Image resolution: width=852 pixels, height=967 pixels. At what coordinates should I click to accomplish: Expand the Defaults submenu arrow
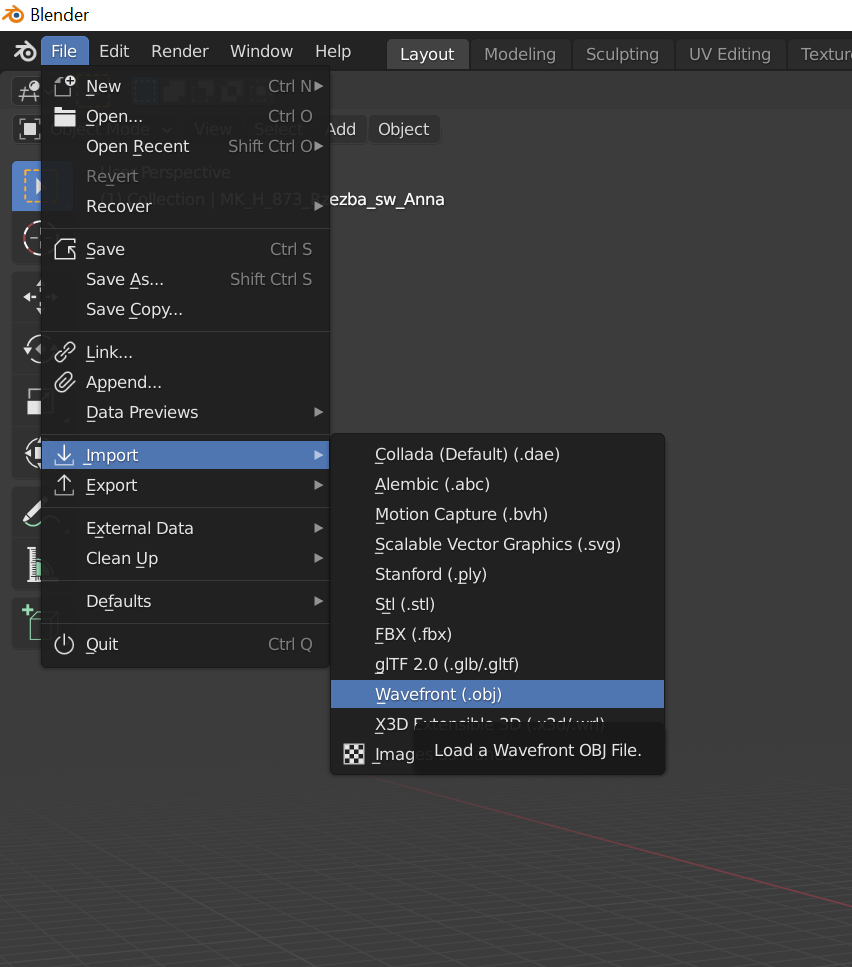319,601
